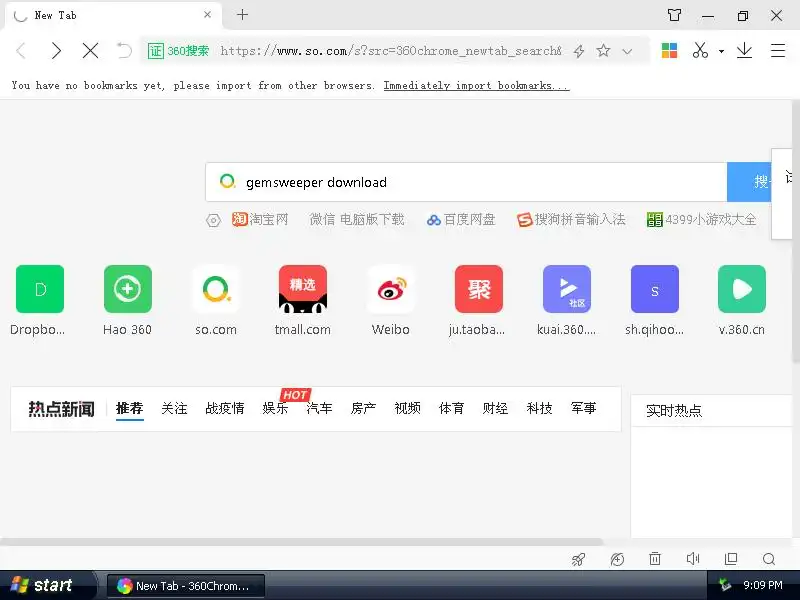This screenshot has height=600, width=800.
Task: Click the lightning speed mode icon
Action: [579, 51]
